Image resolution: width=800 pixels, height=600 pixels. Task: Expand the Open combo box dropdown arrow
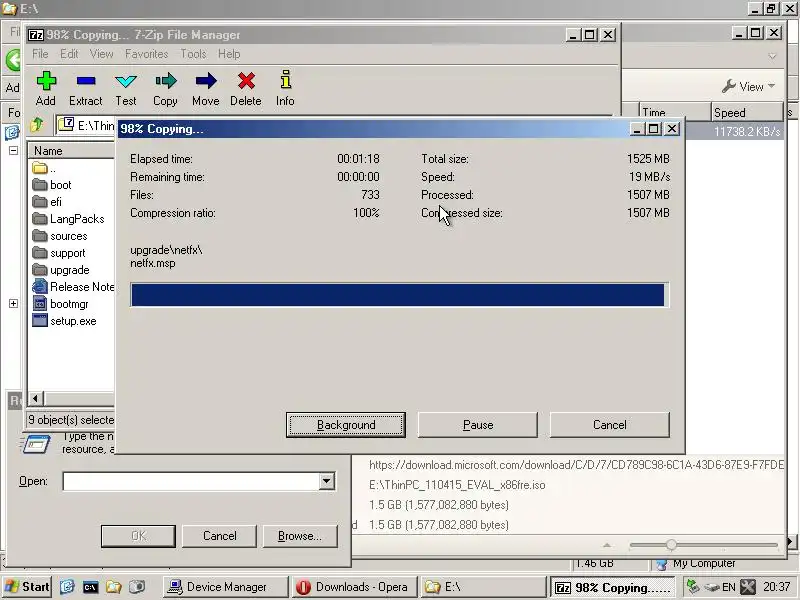[x=327, y=481]
